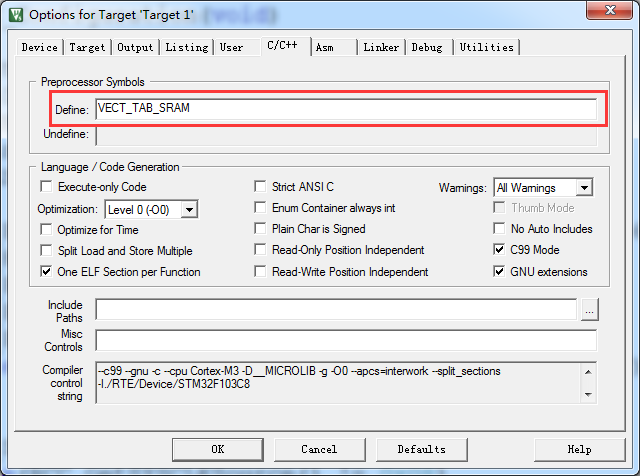Toggle No Auto Includes checkbox

point(499,228)
